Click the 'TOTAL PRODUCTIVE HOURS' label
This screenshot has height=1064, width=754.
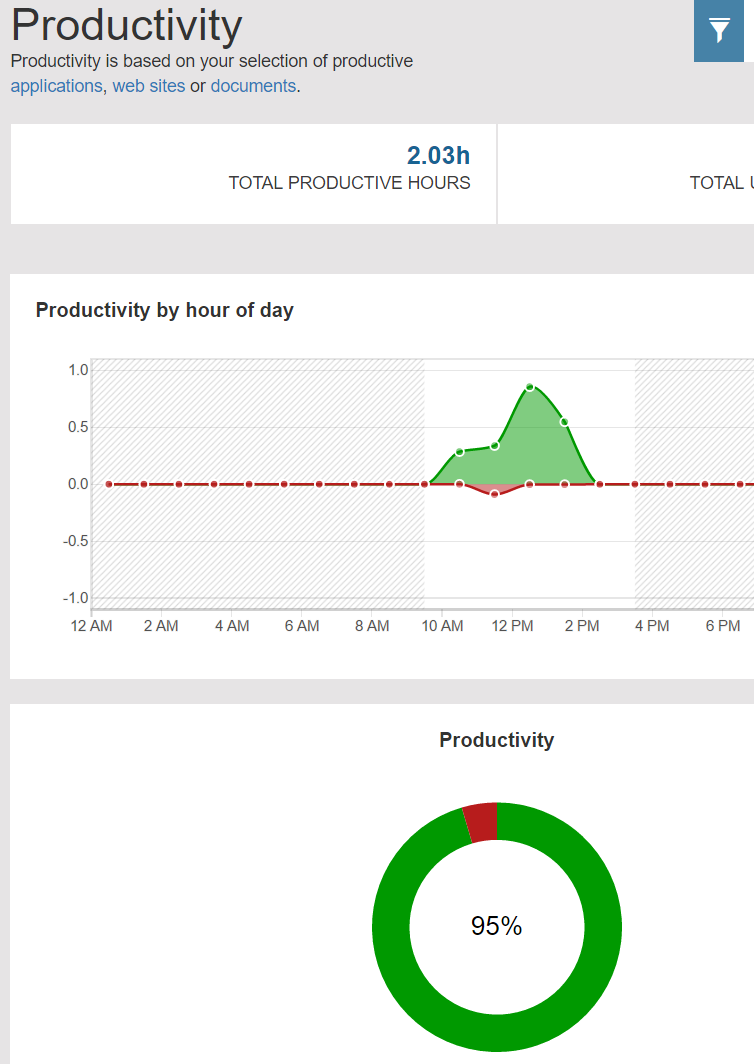(350, 183)
